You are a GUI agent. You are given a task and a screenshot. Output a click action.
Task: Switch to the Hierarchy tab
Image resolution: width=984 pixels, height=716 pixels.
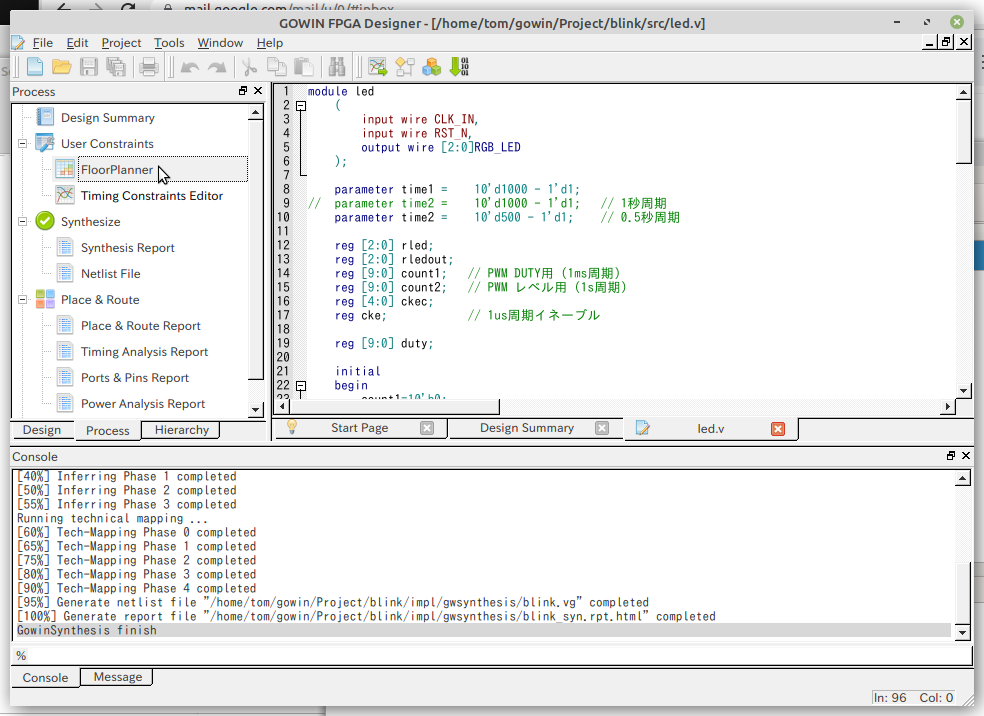[182, 430]
